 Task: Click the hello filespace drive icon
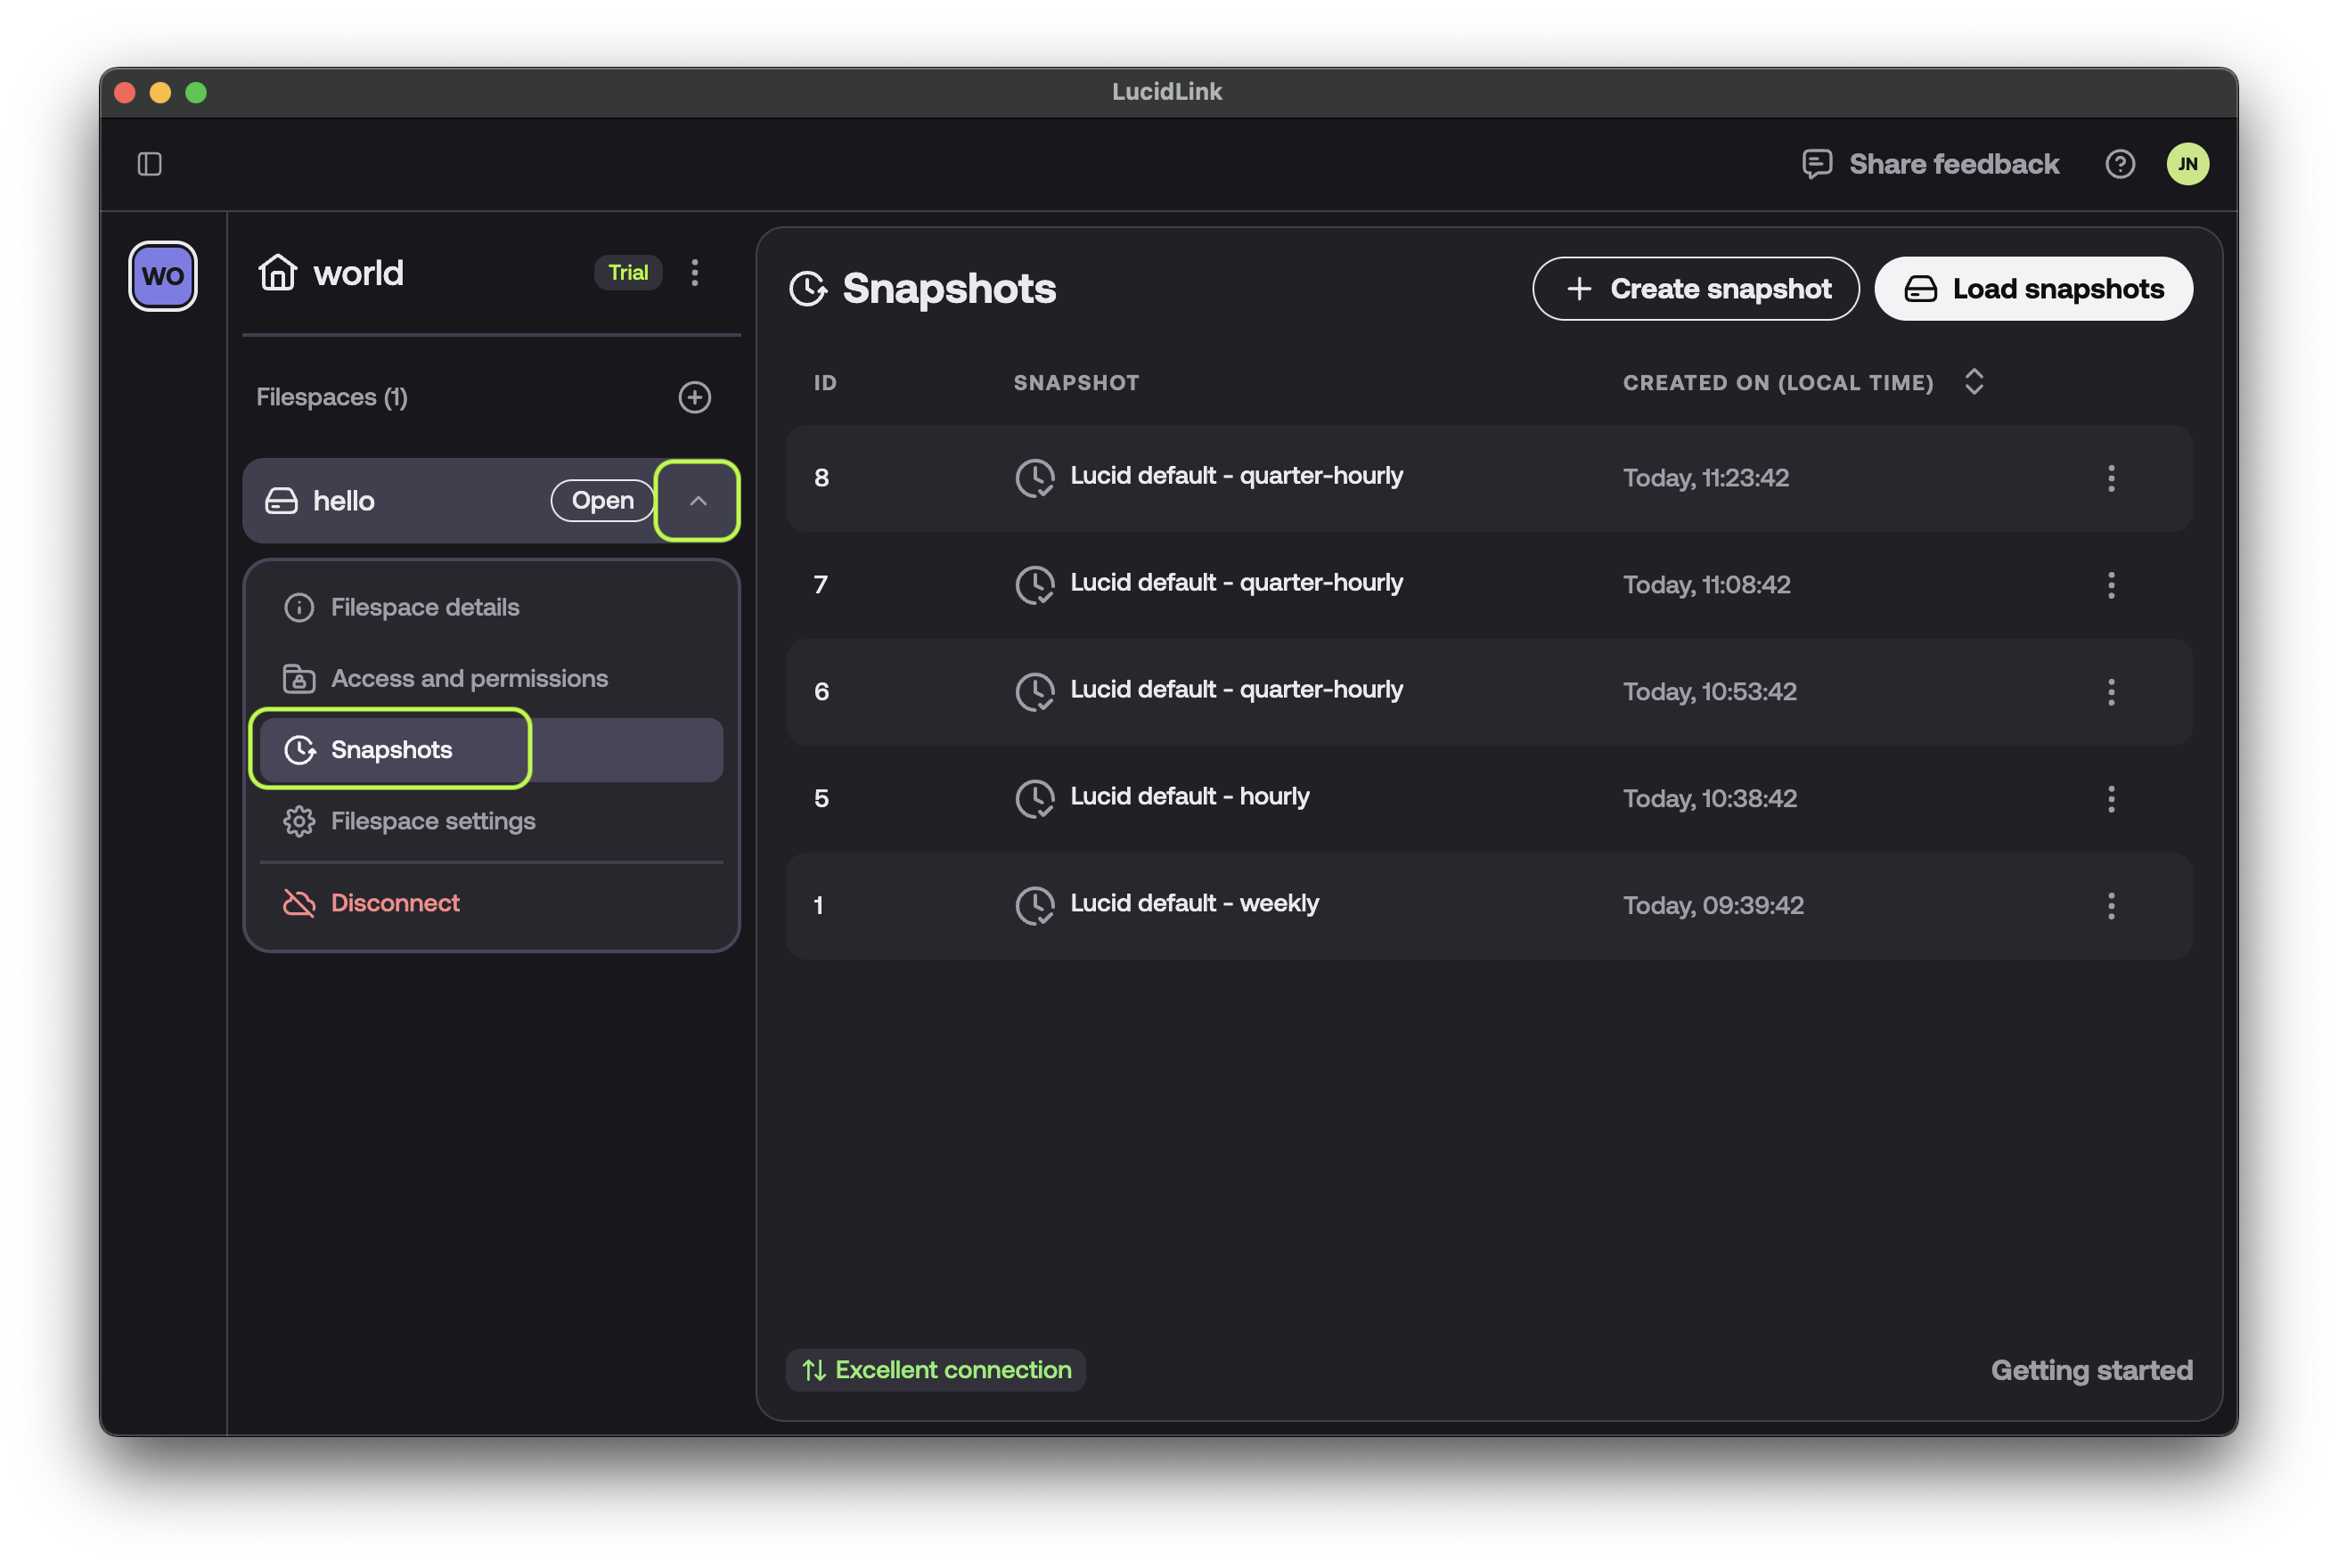pyautogui.click(x=281, y=501)
